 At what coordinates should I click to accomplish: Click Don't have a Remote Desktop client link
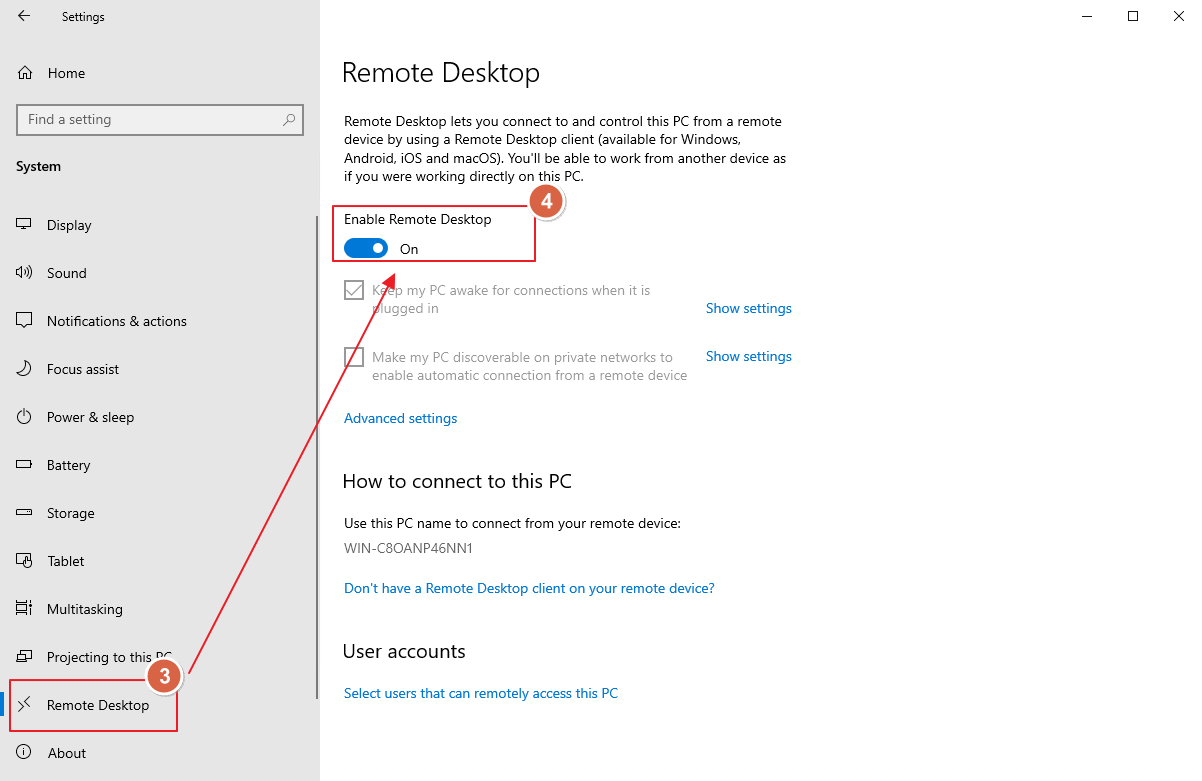click(529, 588)
